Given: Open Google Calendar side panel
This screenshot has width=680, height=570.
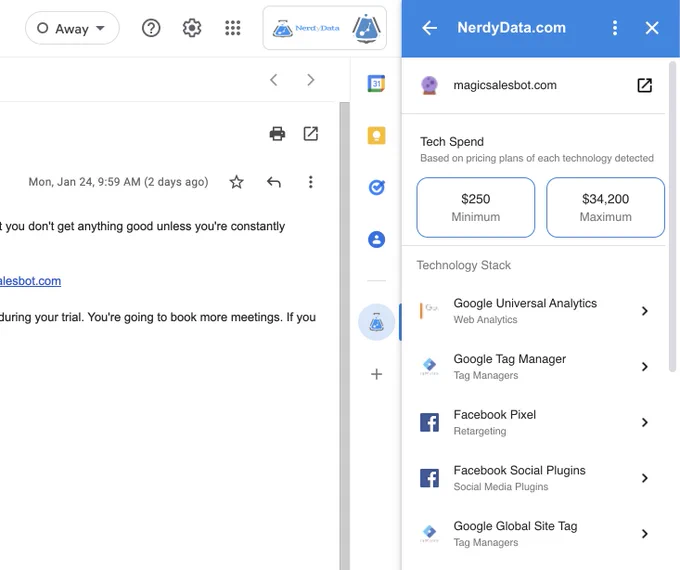Looking at the screenshot, I should 376,83.
